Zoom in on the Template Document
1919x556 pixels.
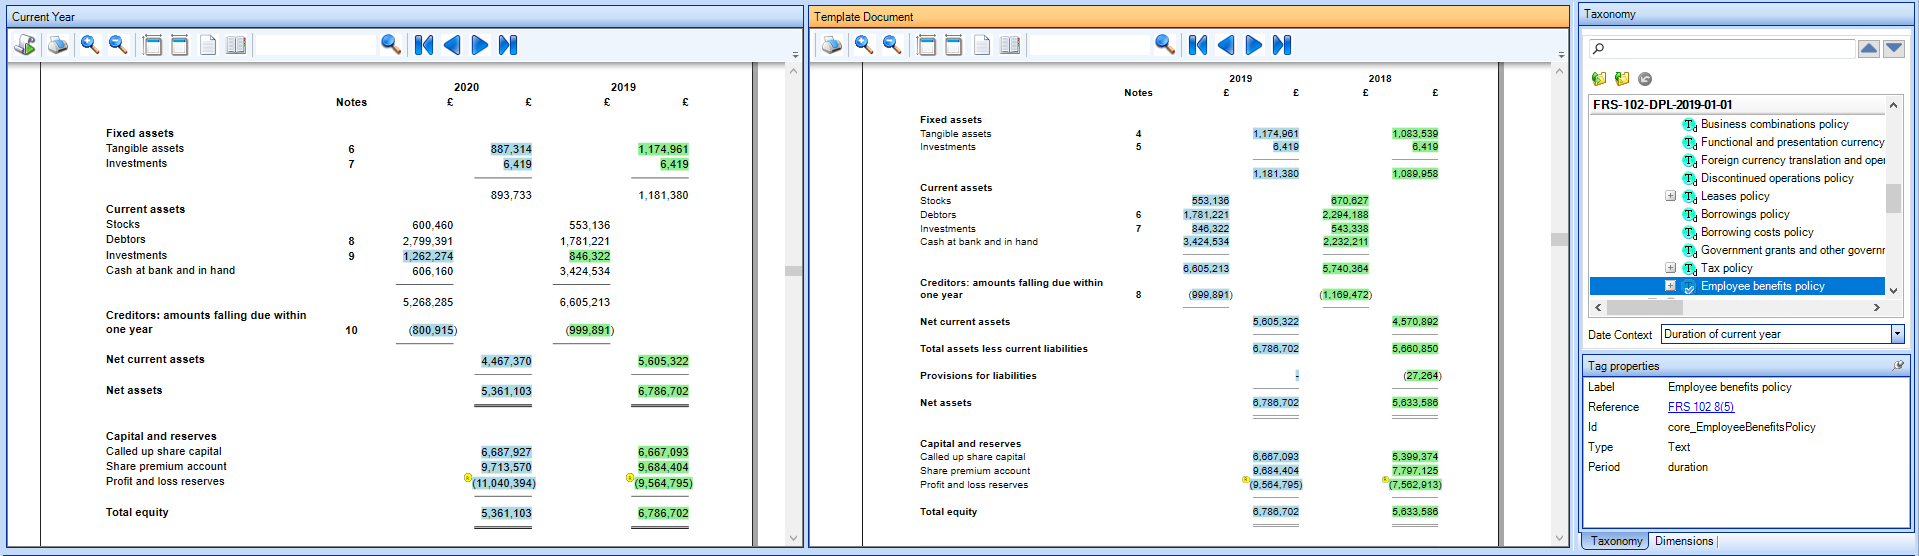coord(864,45)
